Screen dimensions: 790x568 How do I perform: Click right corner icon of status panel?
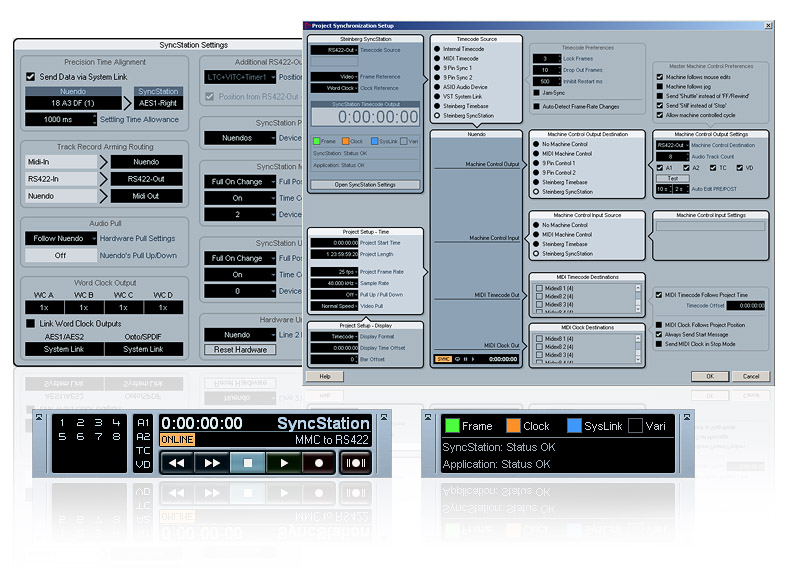(687, 417)
